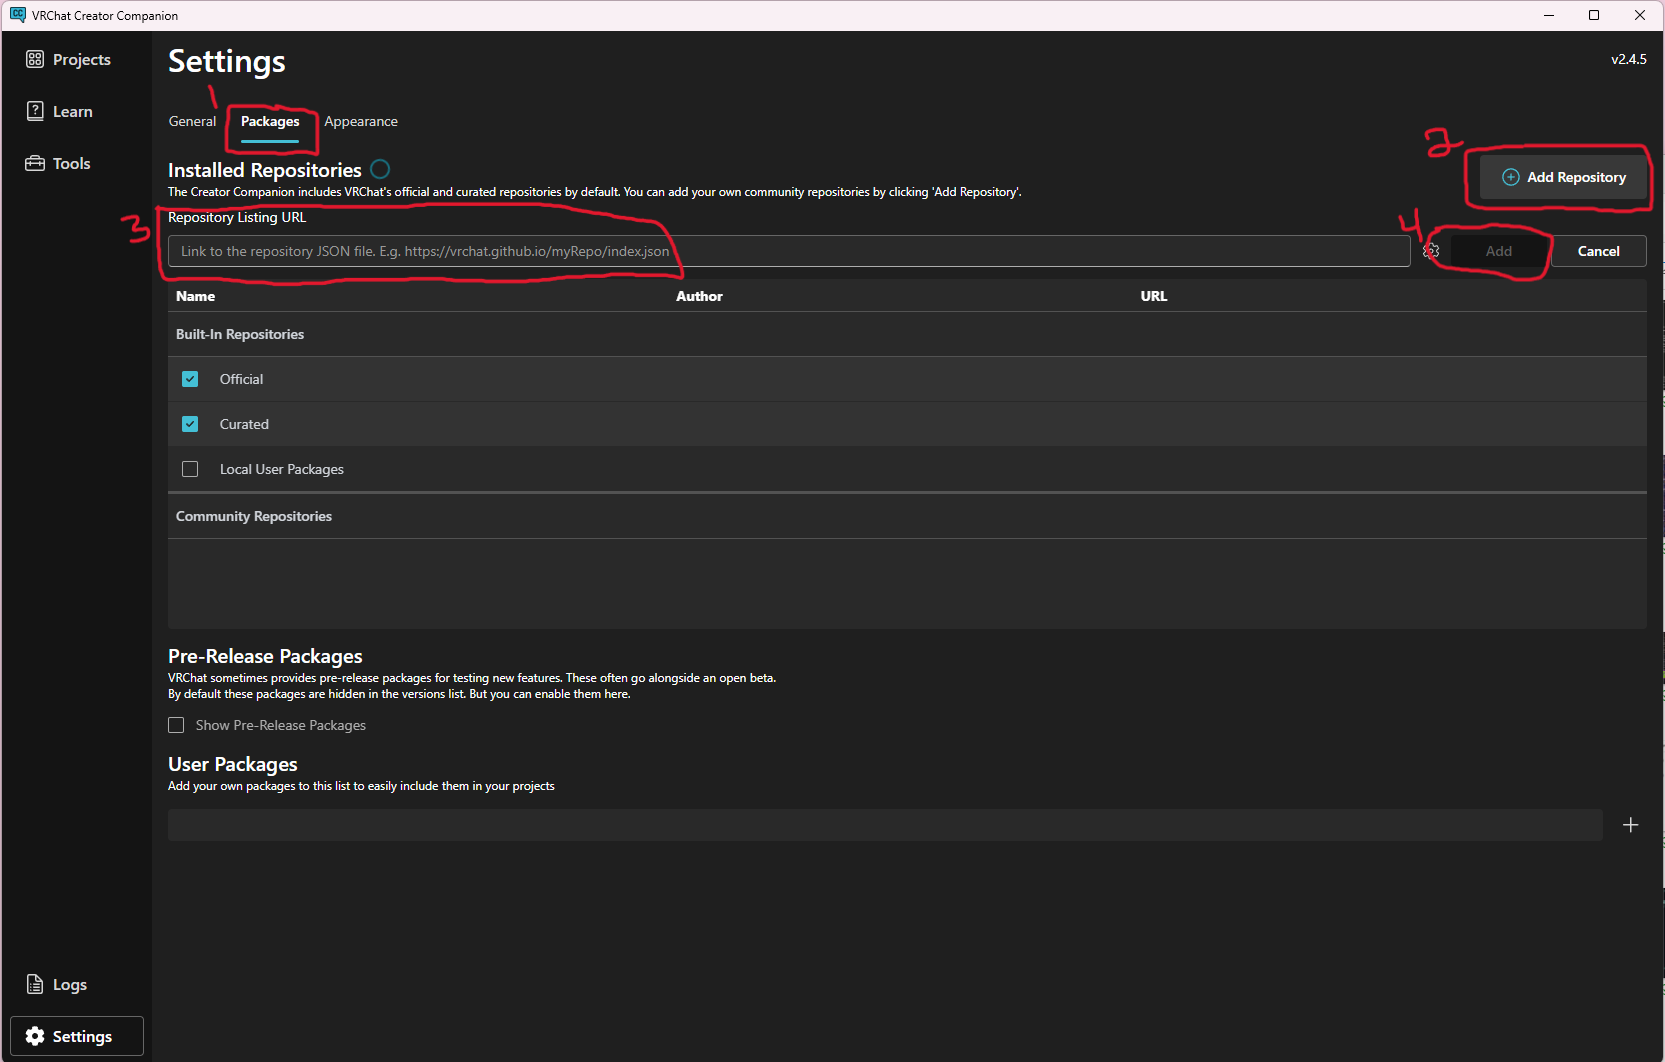The width and height of the screenshot is (1665, 1062).
Task: Uncheck the Official repository checkbox
Action: [x=190, y=379]
